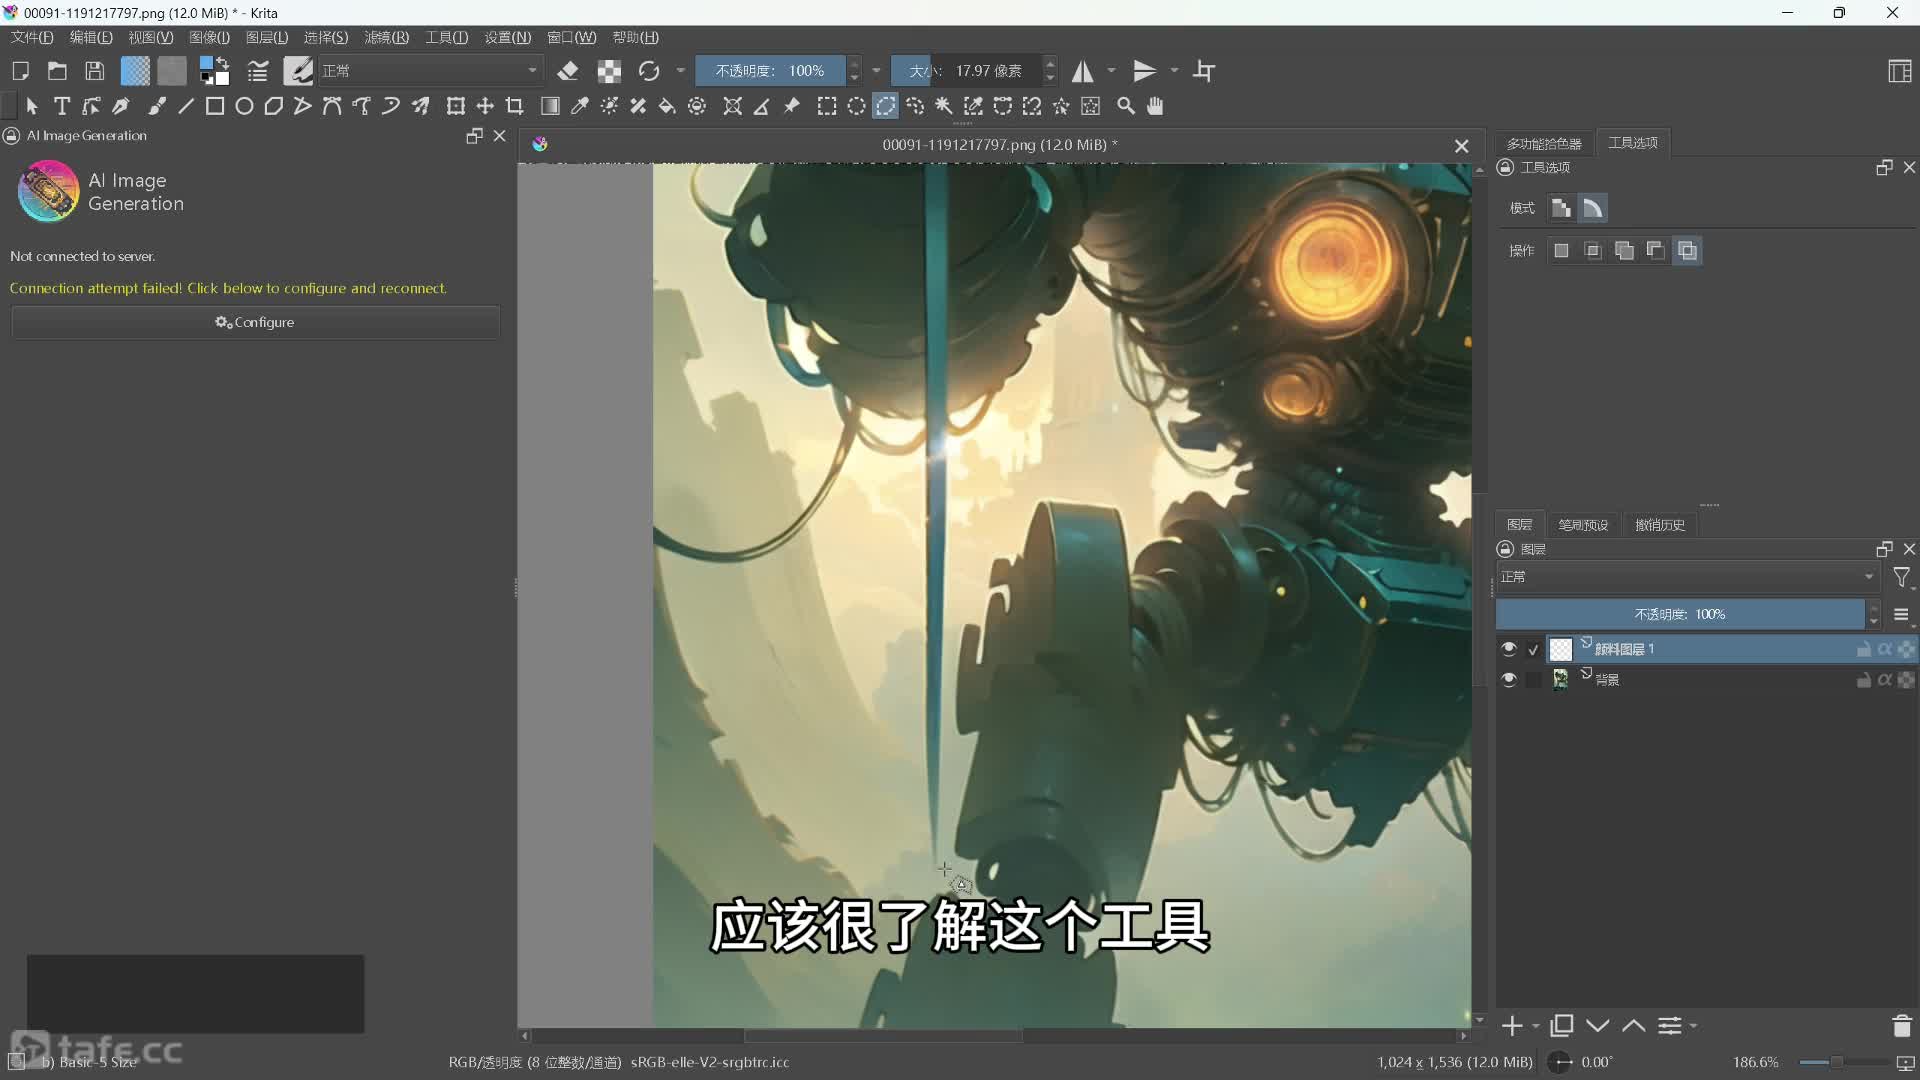Image resolution: width=1920 pixels, height=1080 pixels.
Task: Choose replace selection action
Action: 1561,251
